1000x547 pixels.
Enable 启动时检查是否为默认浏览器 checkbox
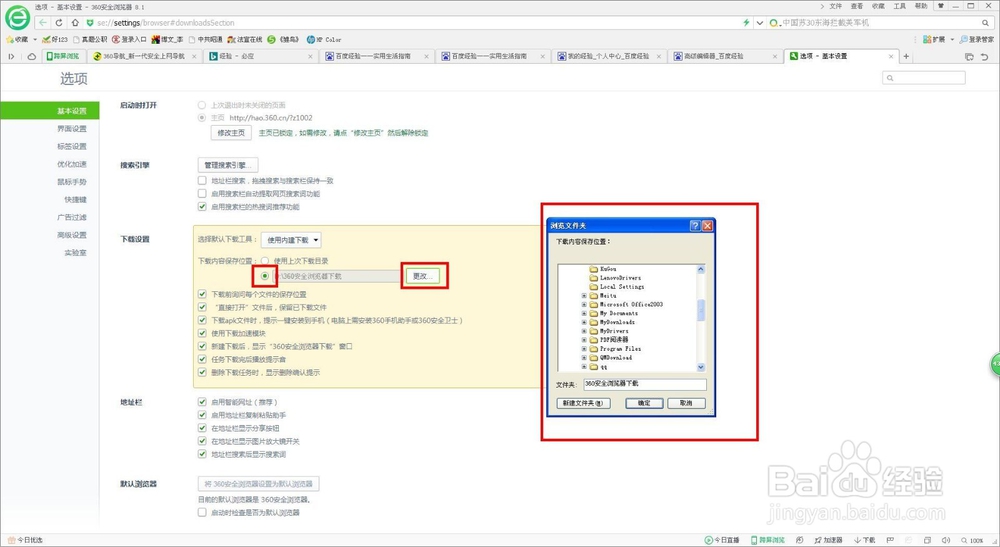click(x=202, y=512)
